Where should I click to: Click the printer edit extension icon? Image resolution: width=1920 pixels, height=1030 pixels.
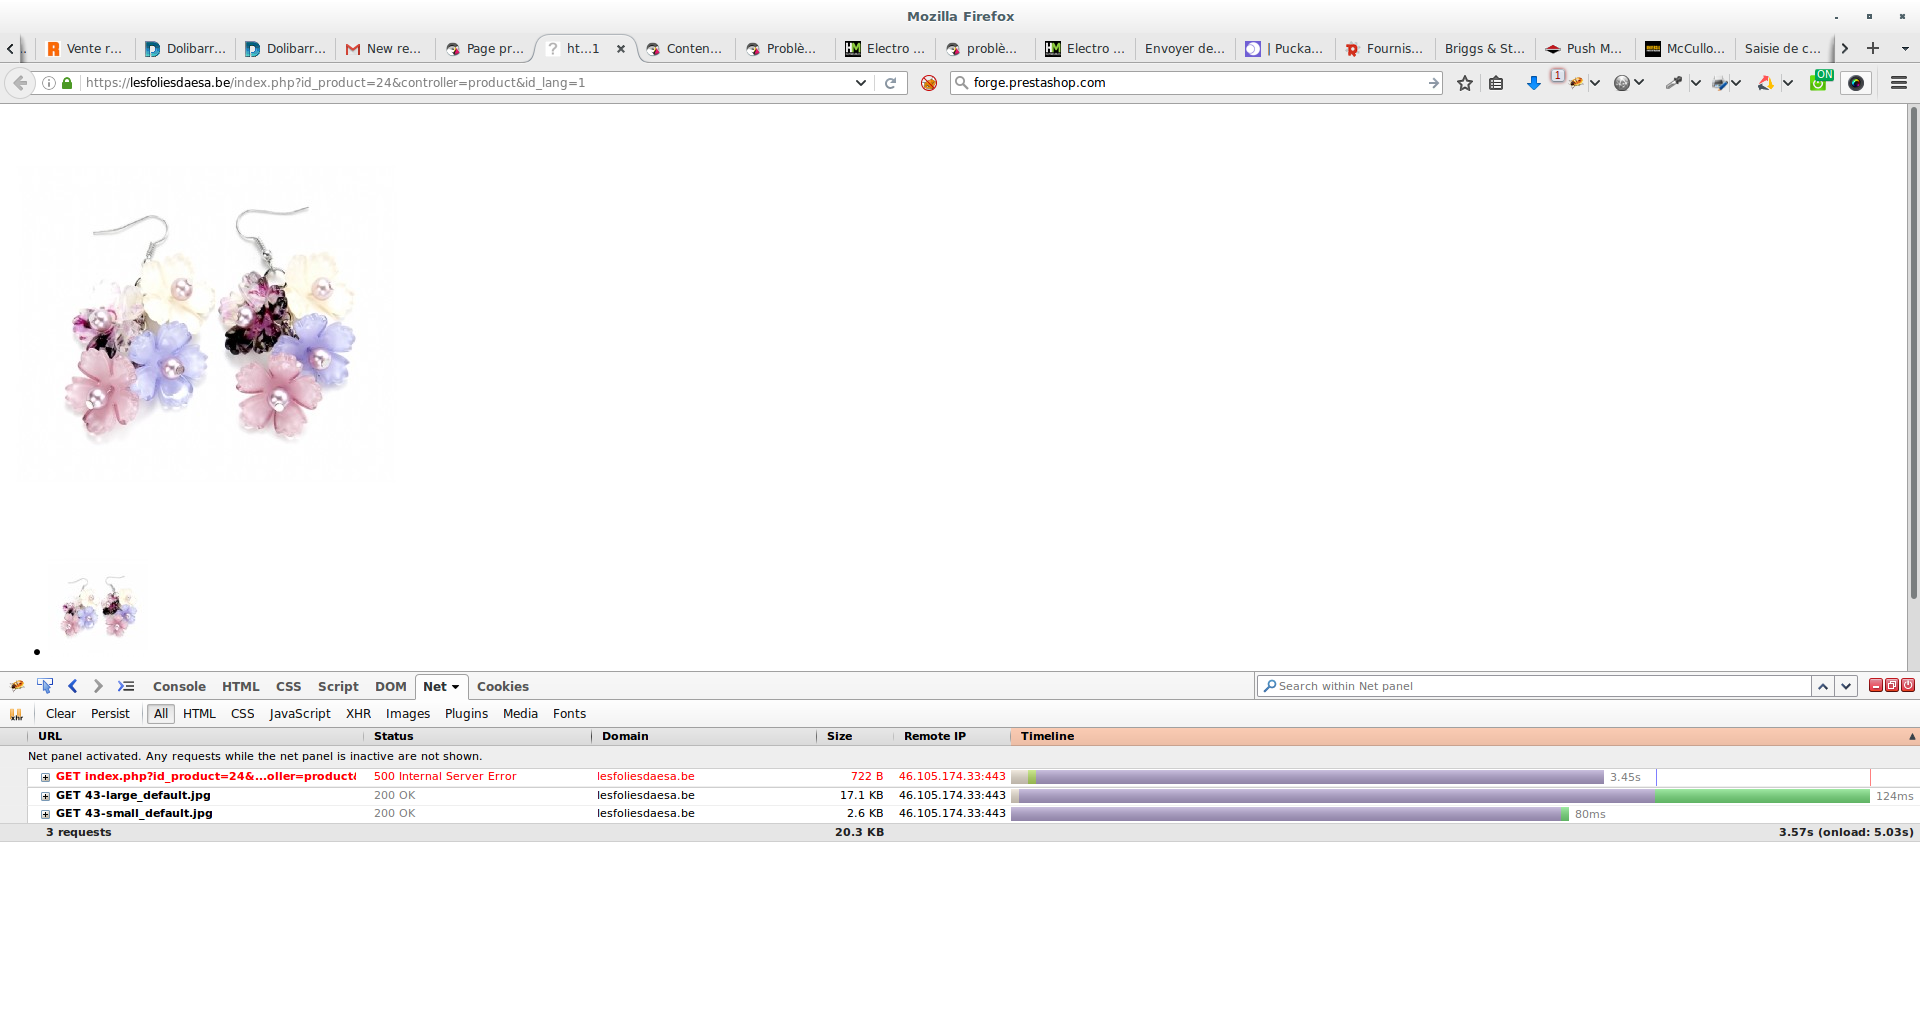pos(1719,83)
